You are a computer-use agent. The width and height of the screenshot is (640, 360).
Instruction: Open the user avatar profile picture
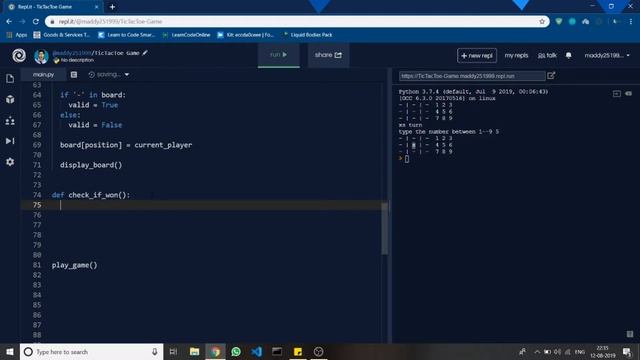pyautogui.click(x=41, y=56)
